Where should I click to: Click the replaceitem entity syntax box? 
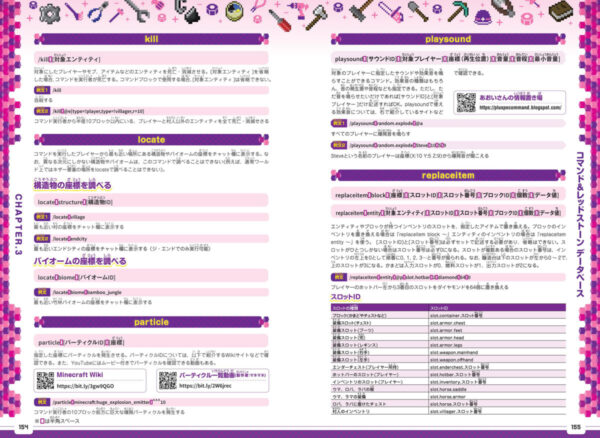tap(448, 213)
